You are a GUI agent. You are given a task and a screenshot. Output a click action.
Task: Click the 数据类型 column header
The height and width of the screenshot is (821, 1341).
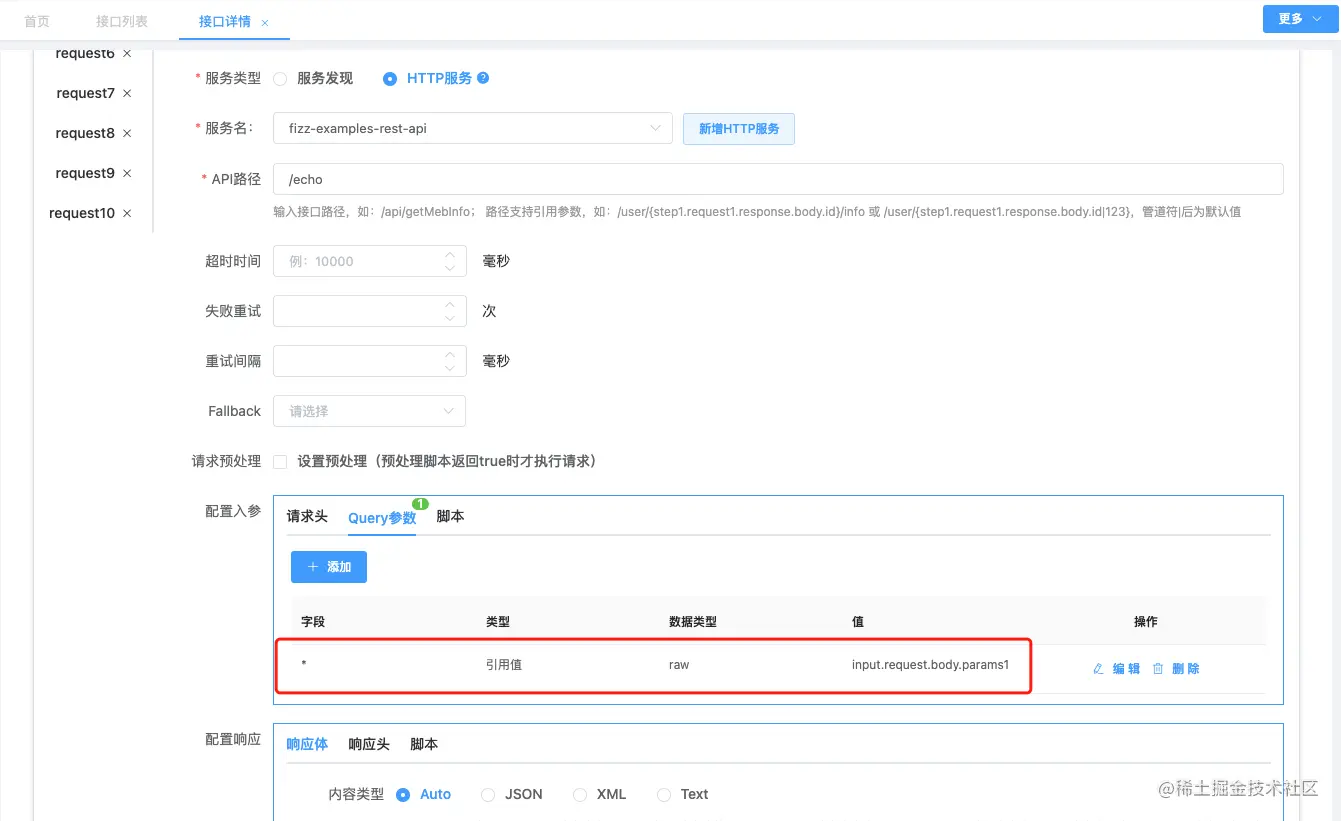[693, 622]
